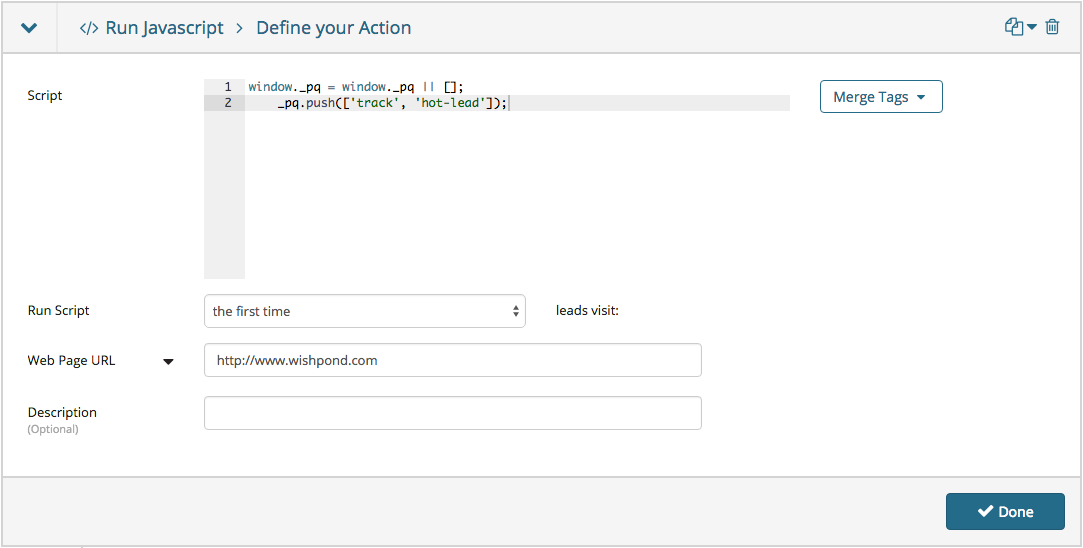Click line number 1 in the gutter
The image size is (1083, 548).
pos(228,87)
